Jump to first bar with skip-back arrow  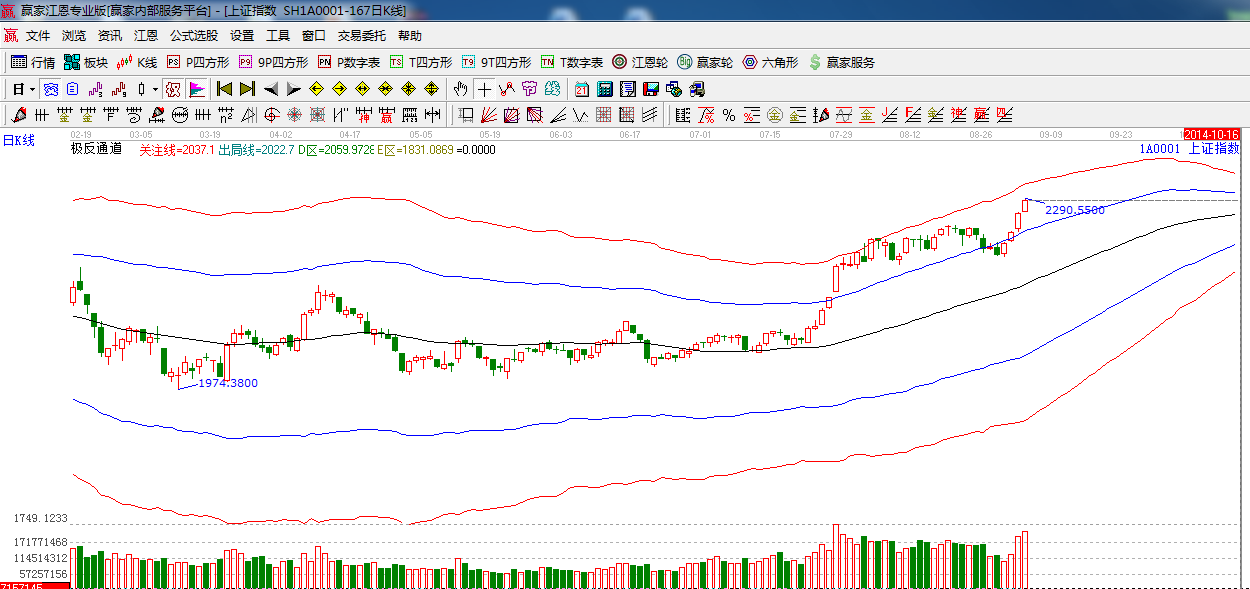click(224, 89)
